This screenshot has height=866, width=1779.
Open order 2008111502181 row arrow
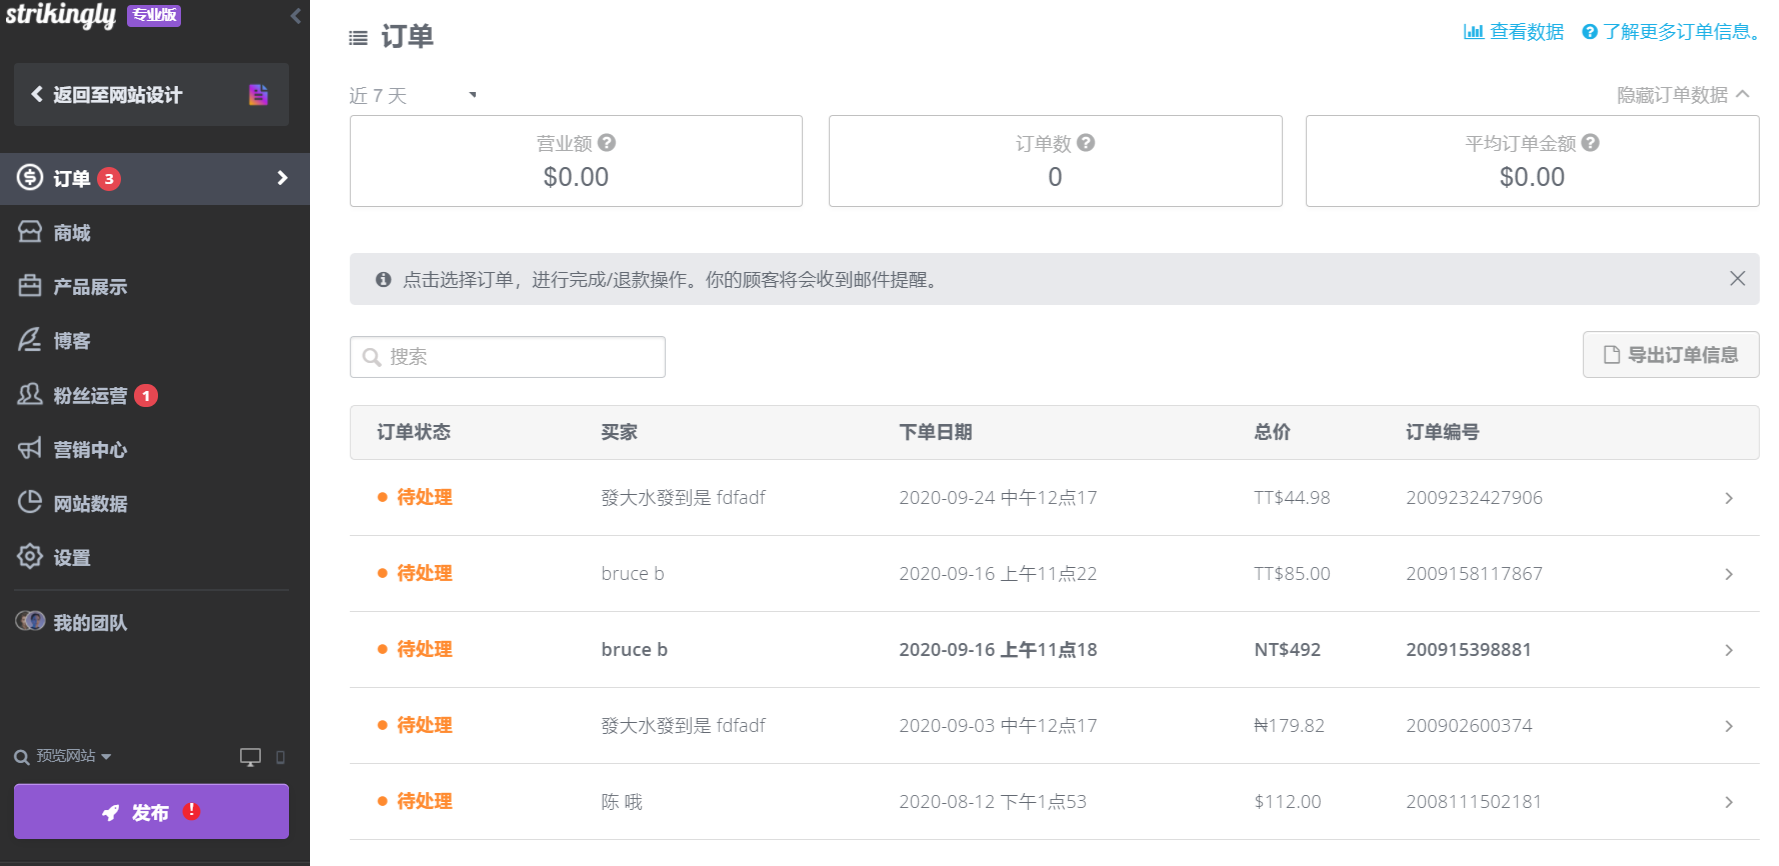click(1729, 802)
